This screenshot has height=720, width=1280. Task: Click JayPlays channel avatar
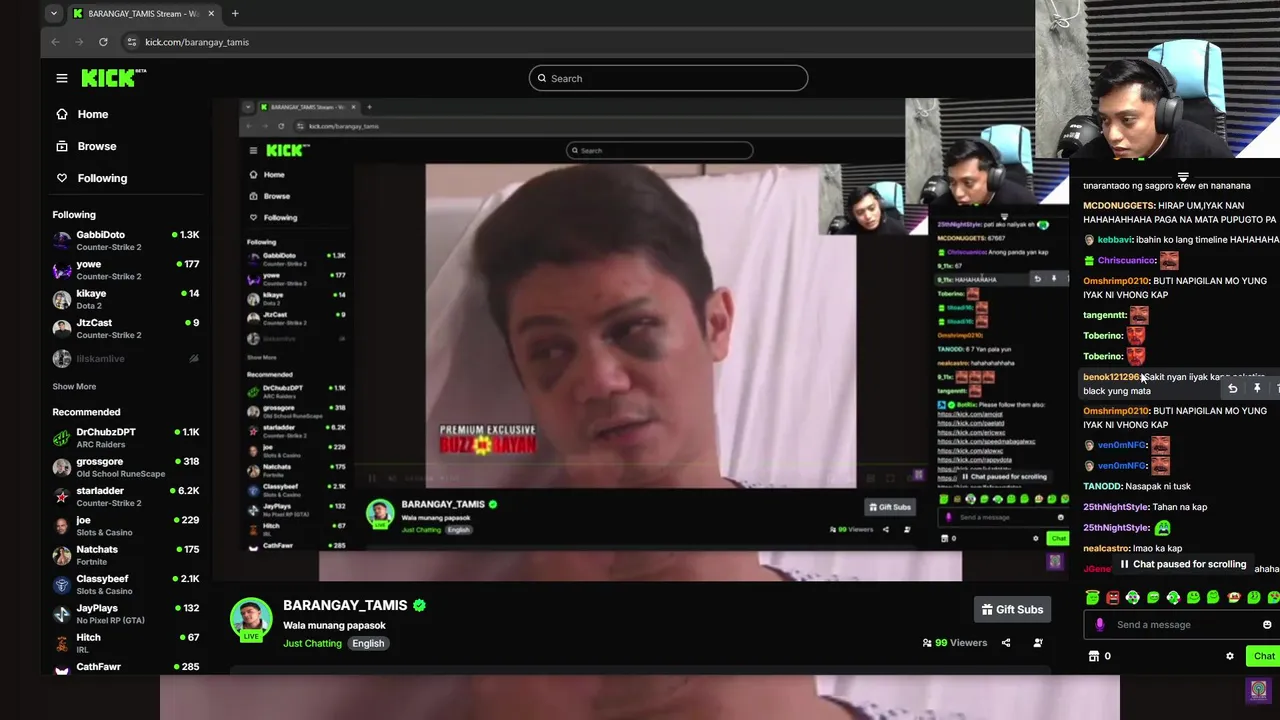[62, 613]
